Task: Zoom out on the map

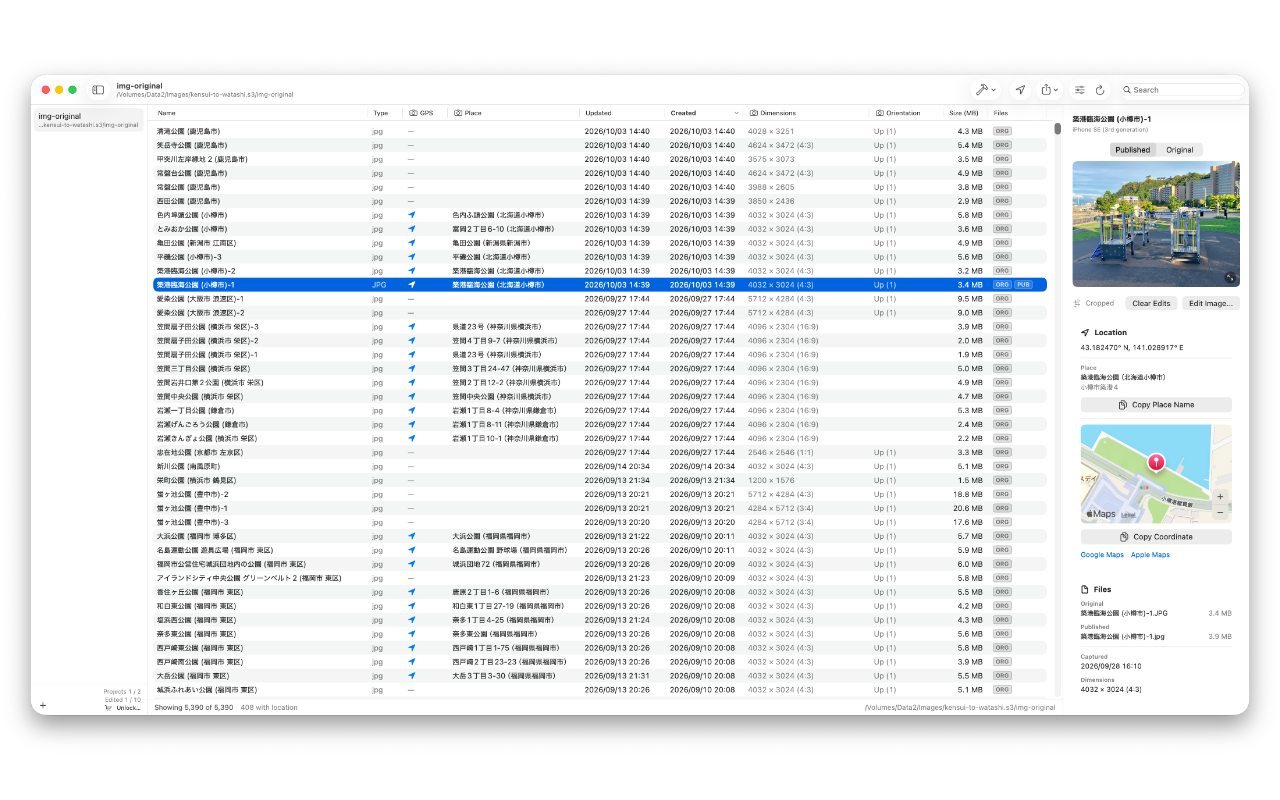Action: pos(1220,512)
